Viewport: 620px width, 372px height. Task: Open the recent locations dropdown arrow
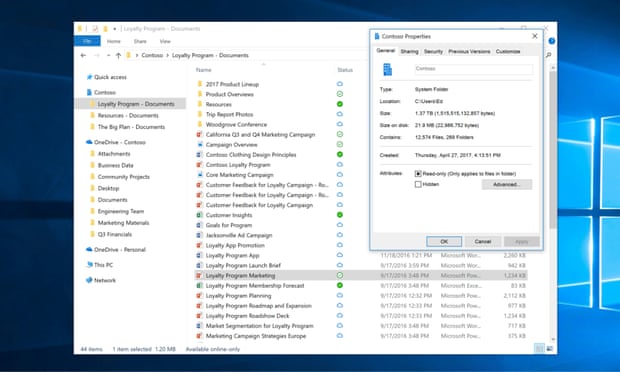coord(108,55)
